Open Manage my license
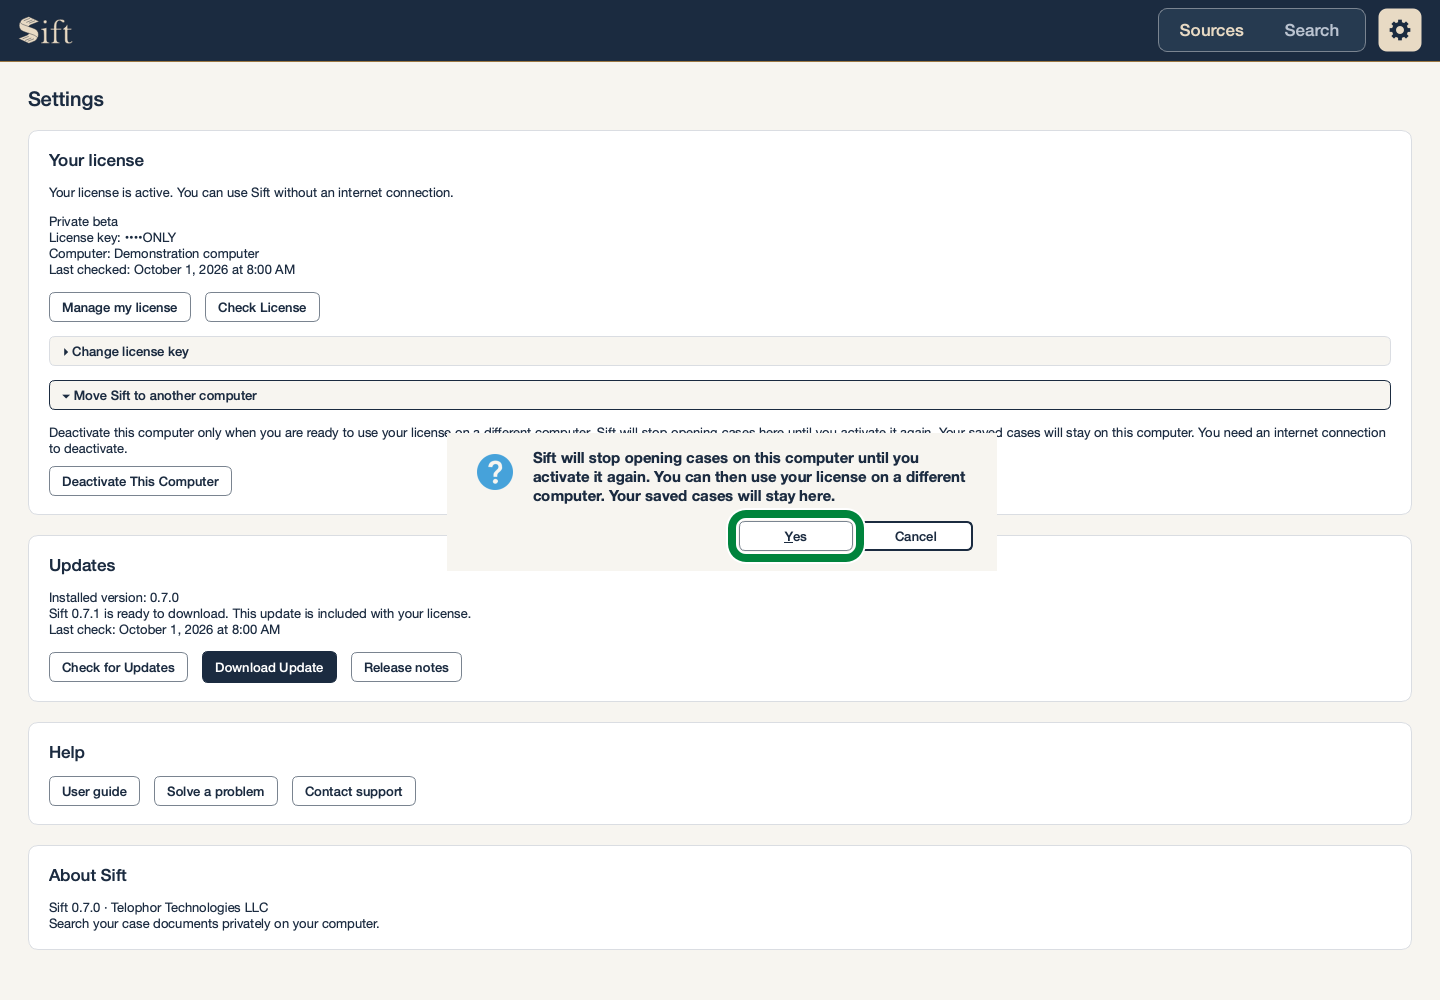Viewport: 1440px width, 1000px height. (x=120, y=307)
